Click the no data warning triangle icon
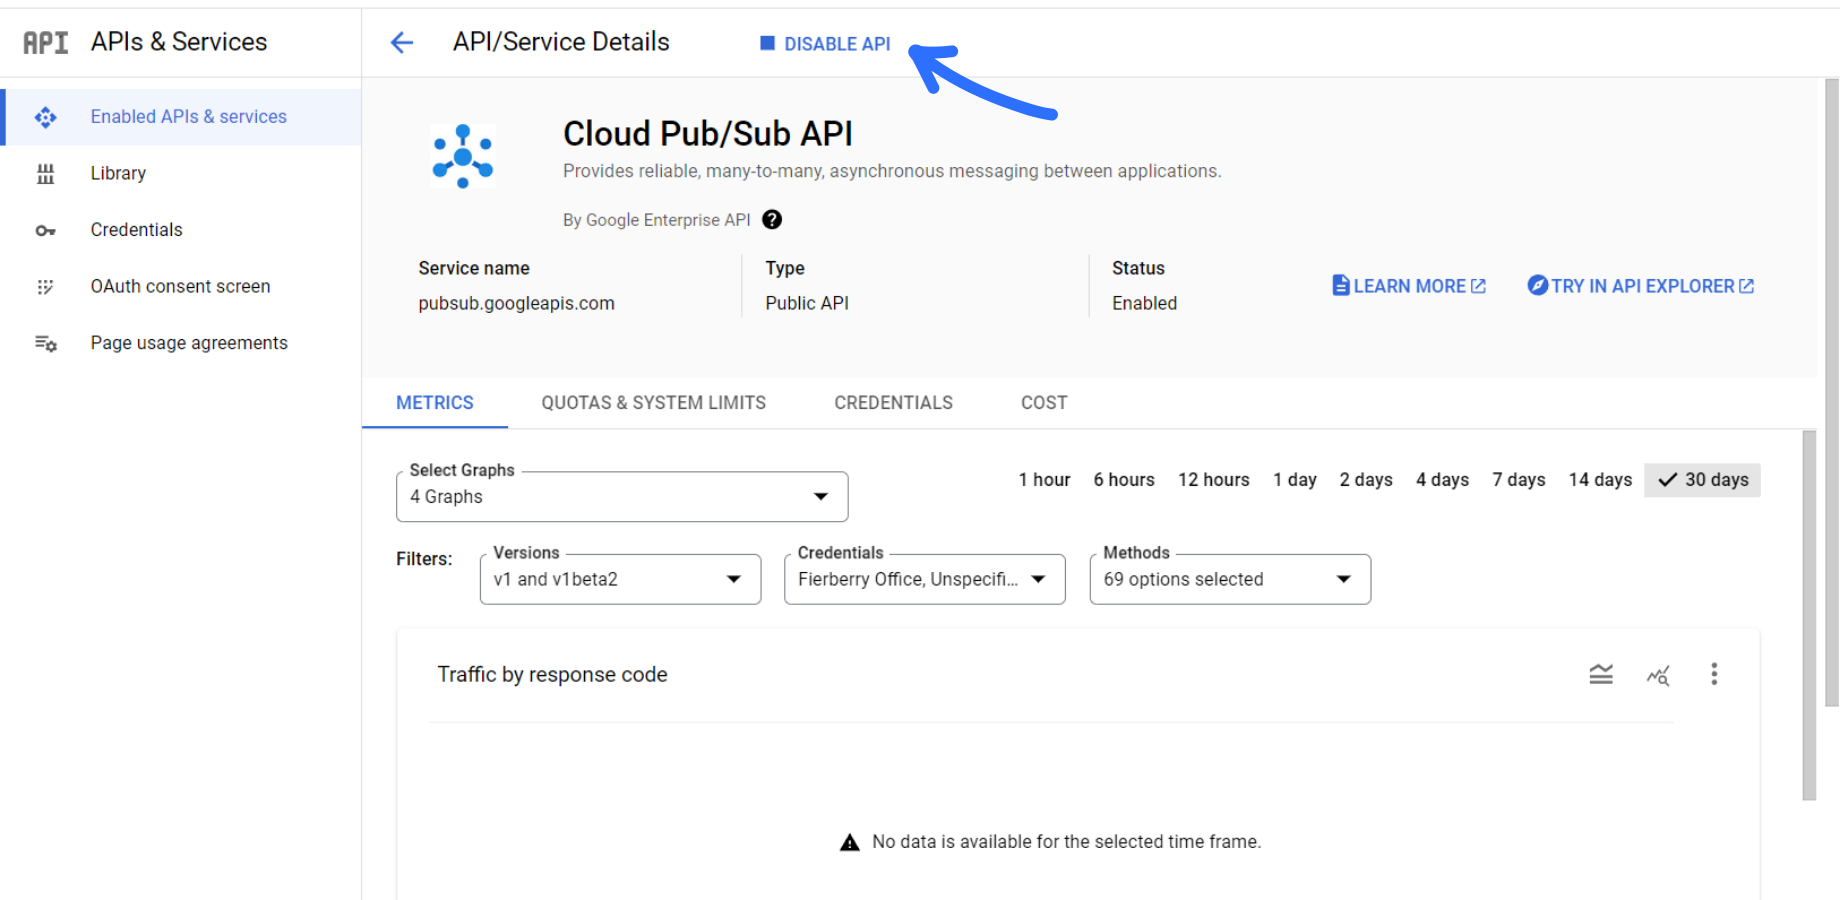 click(850, 842)
